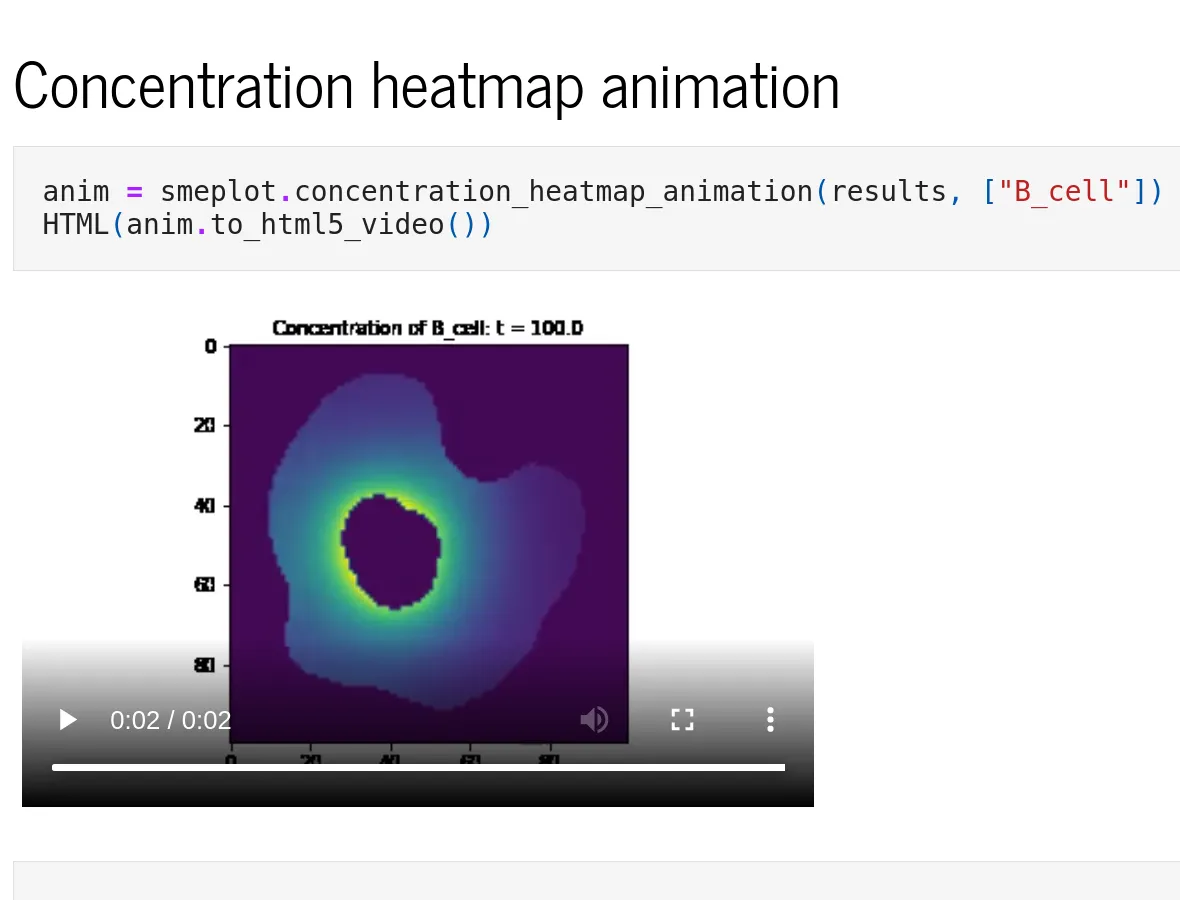Click the plot title Concentration of B_cell

[427, 328]
